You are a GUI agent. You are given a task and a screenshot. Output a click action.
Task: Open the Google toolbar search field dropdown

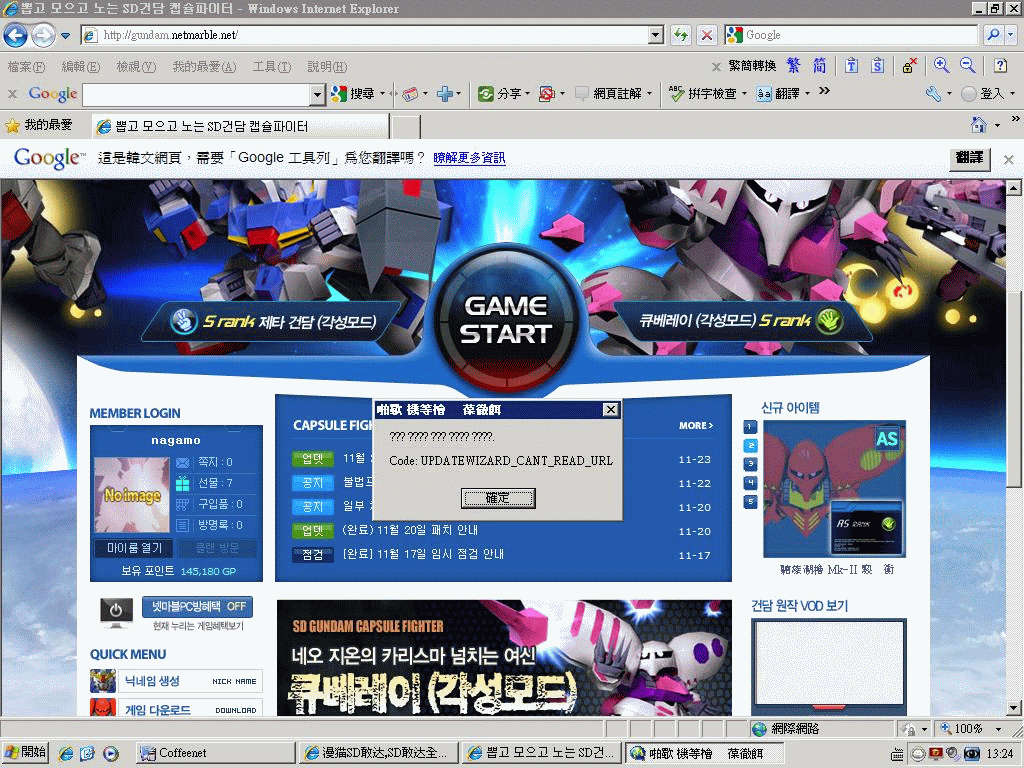[317, 95]
